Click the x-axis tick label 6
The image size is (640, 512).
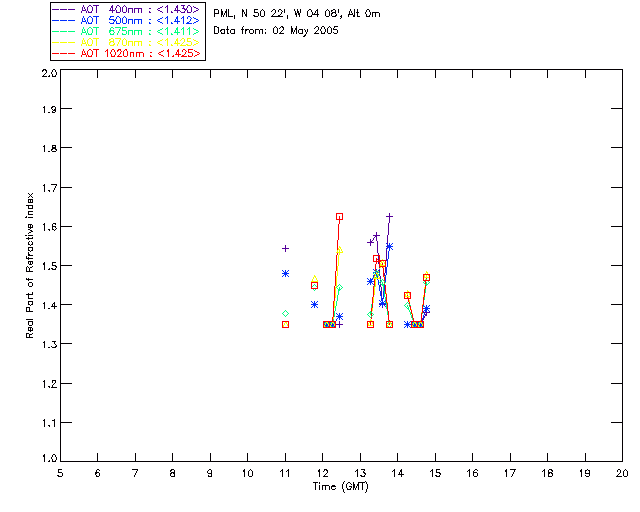pyautogui.click(x=98, y=473)
